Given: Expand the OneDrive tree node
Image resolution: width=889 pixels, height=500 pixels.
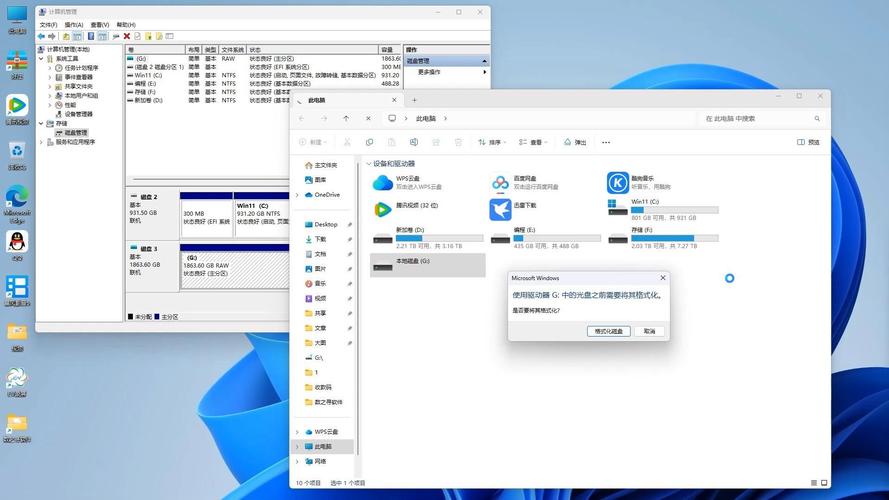Looking at the screenshot, I should (x=297, y=195).
